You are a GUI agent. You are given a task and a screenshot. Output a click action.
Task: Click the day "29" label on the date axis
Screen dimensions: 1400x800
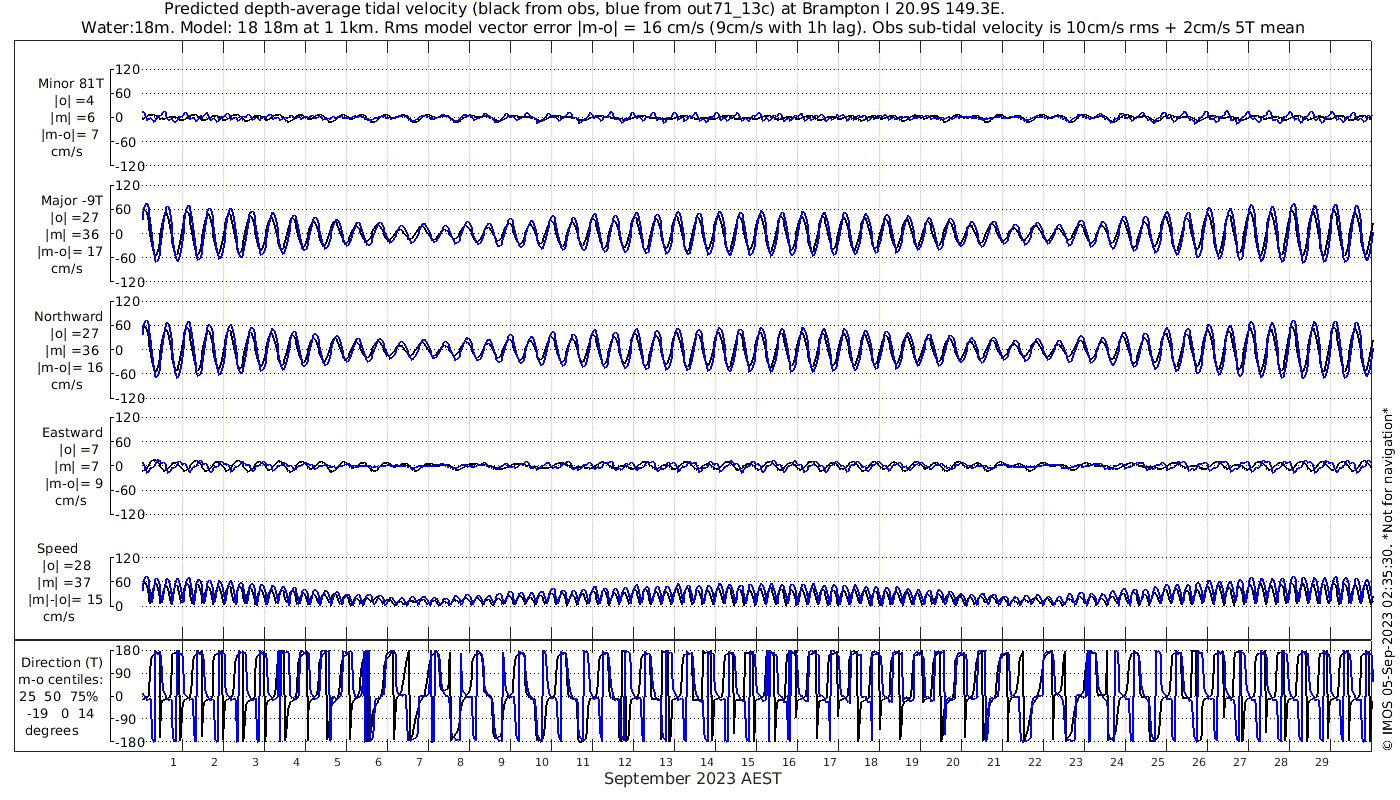pyautogui.click(x=1322, y=762)
